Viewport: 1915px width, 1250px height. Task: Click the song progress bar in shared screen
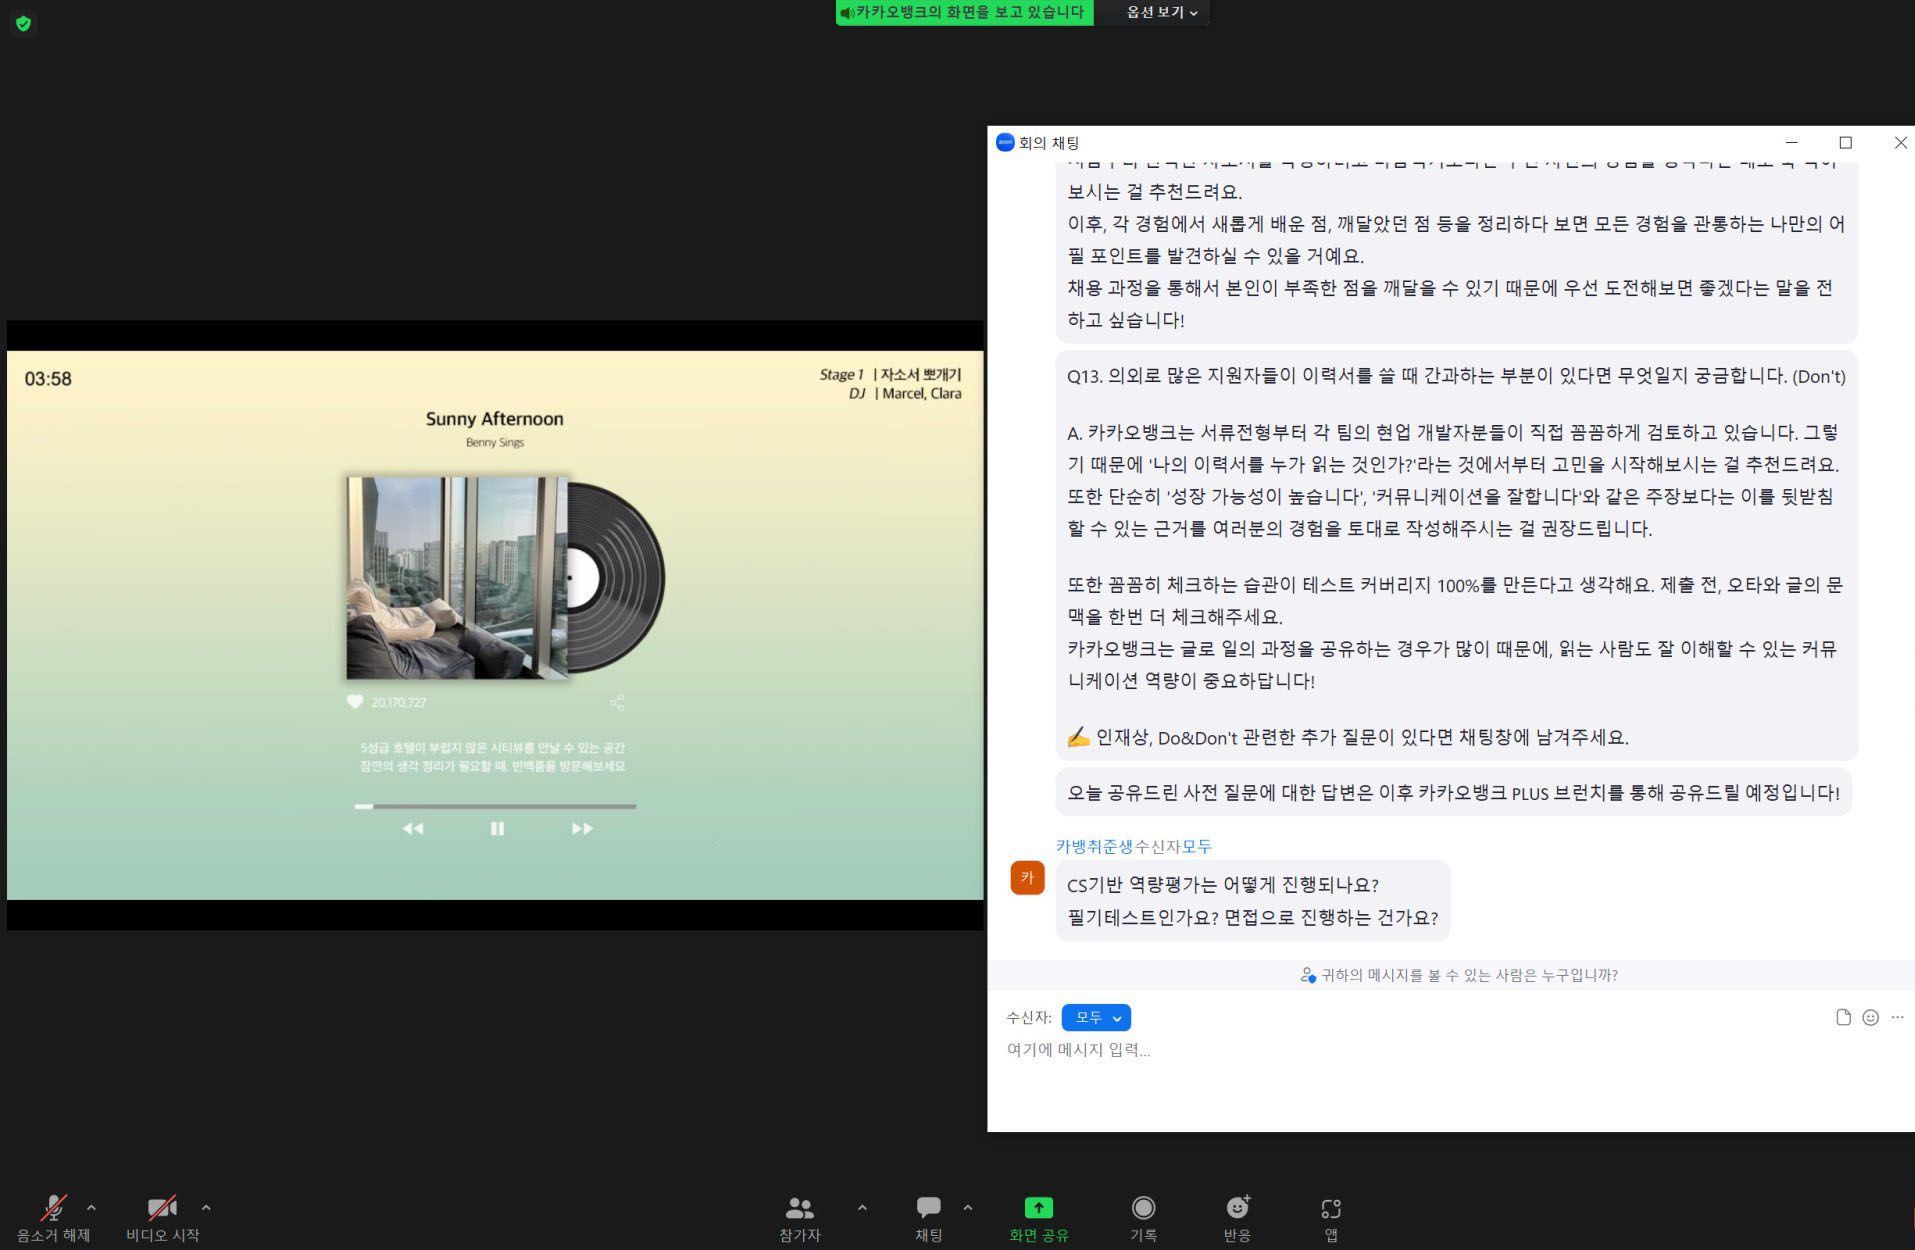(x=495, y=806)
